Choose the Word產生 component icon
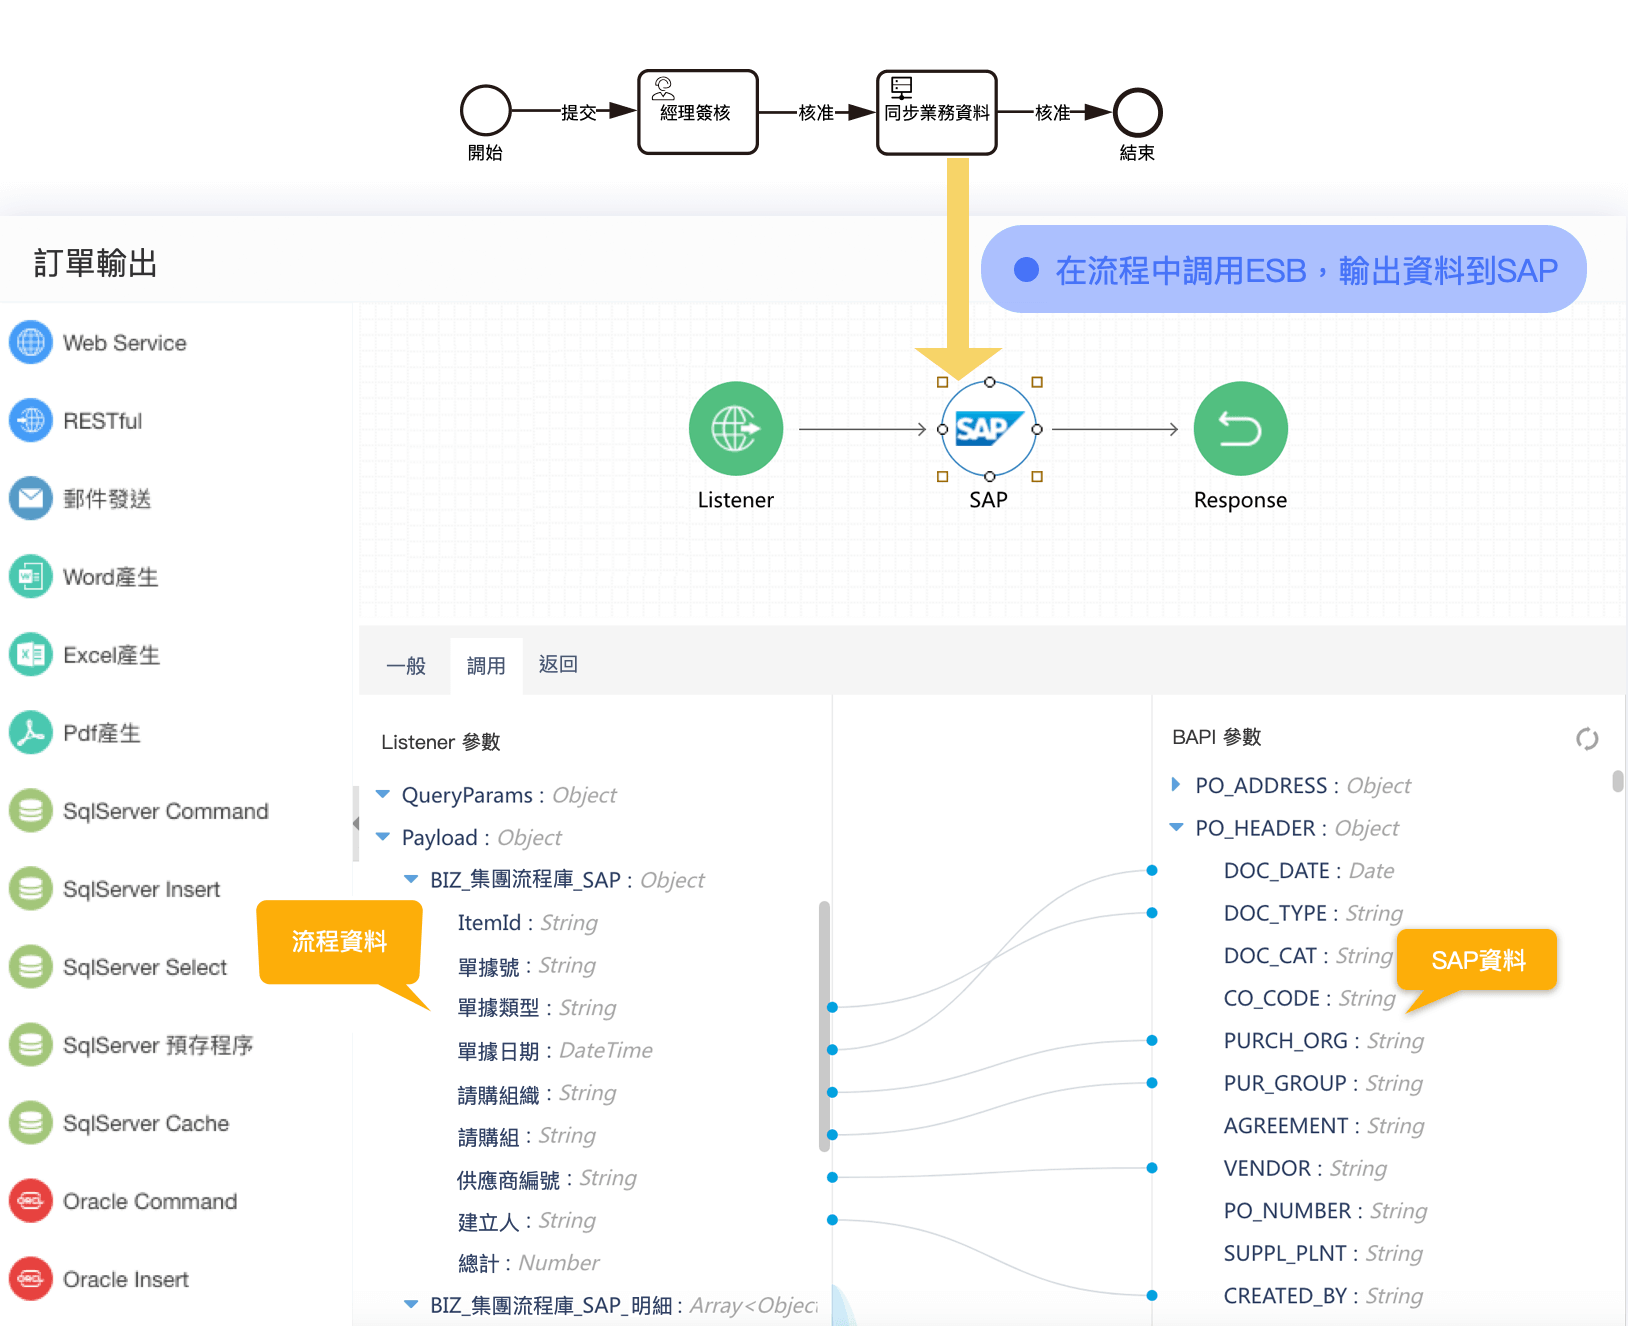 pyautogui.click(x=31, y=577)
